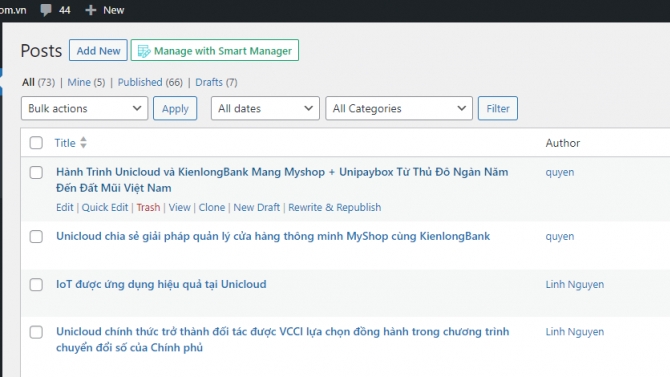Viewport: 670px width, 377px height.
Task: Click the View row action
Action: coord(179,207)
